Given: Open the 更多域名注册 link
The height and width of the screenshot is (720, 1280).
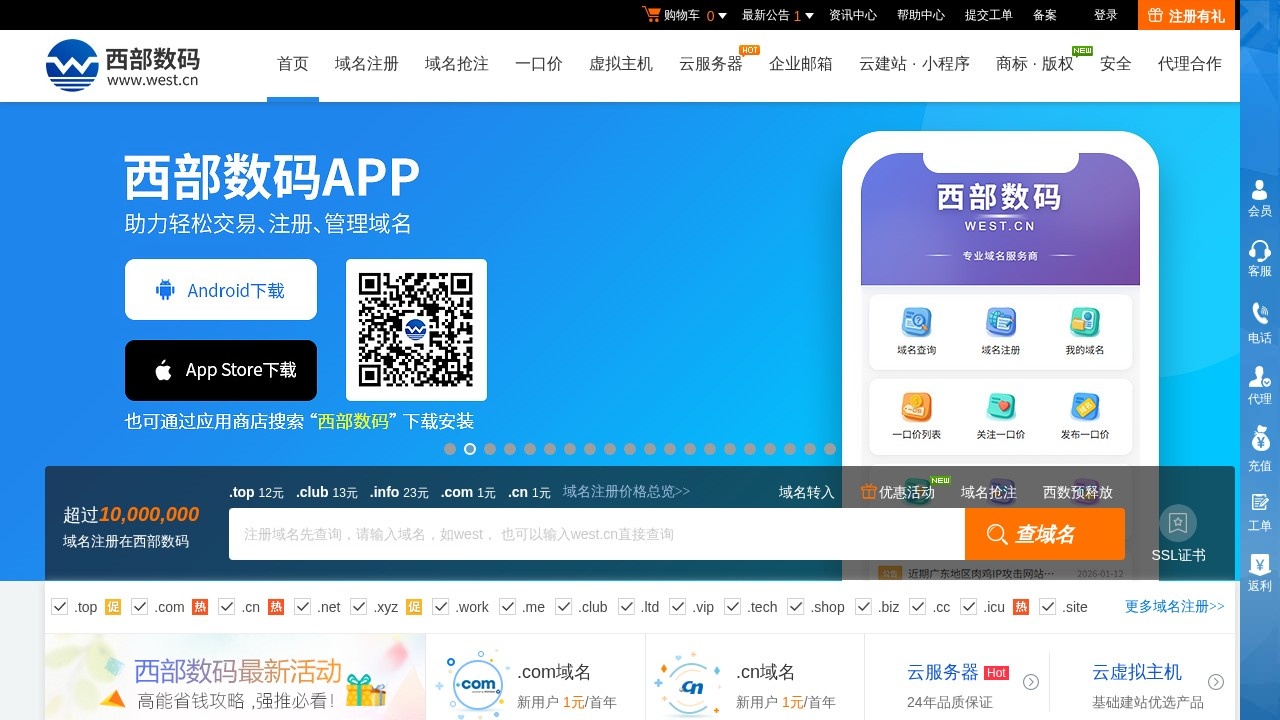Looking at the screenshot, I should [x=1172, y=606].
